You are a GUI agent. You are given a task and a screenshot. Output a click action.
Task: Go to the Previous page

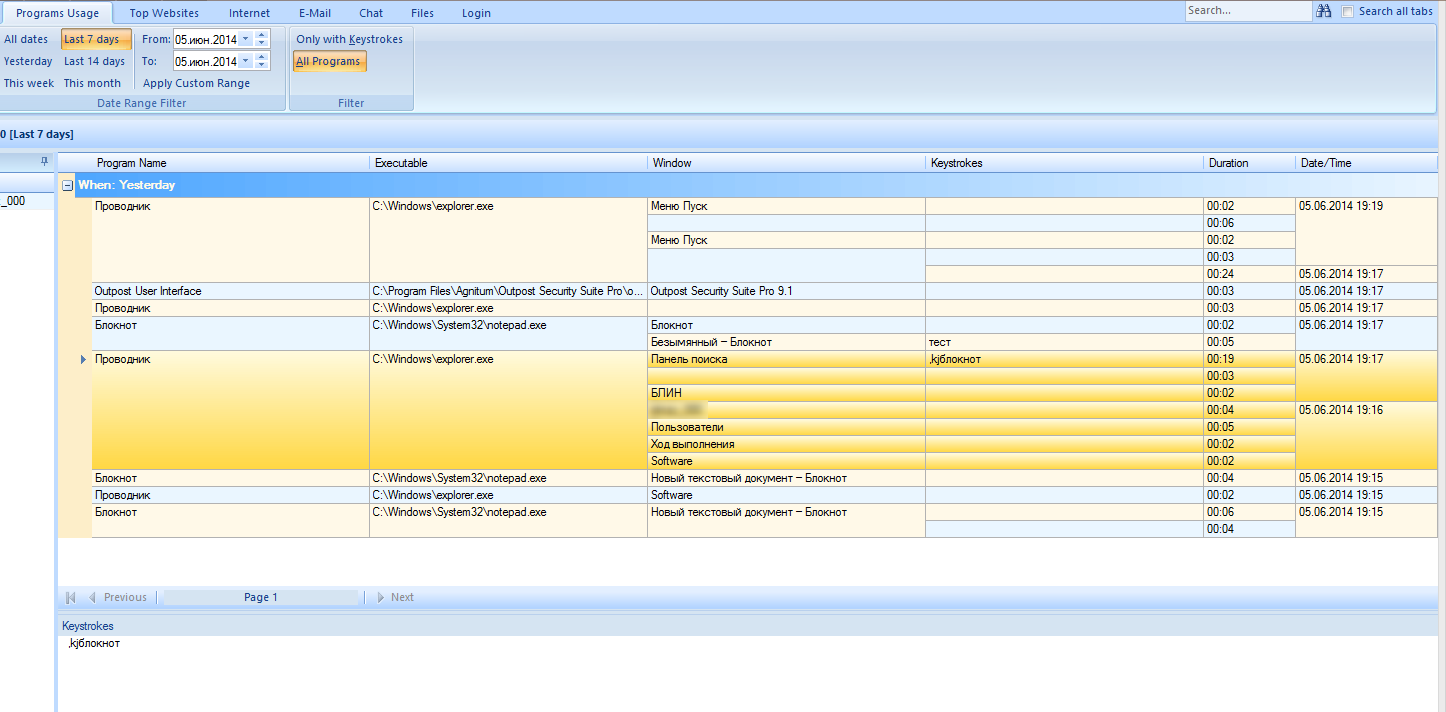tap(118, 598)
